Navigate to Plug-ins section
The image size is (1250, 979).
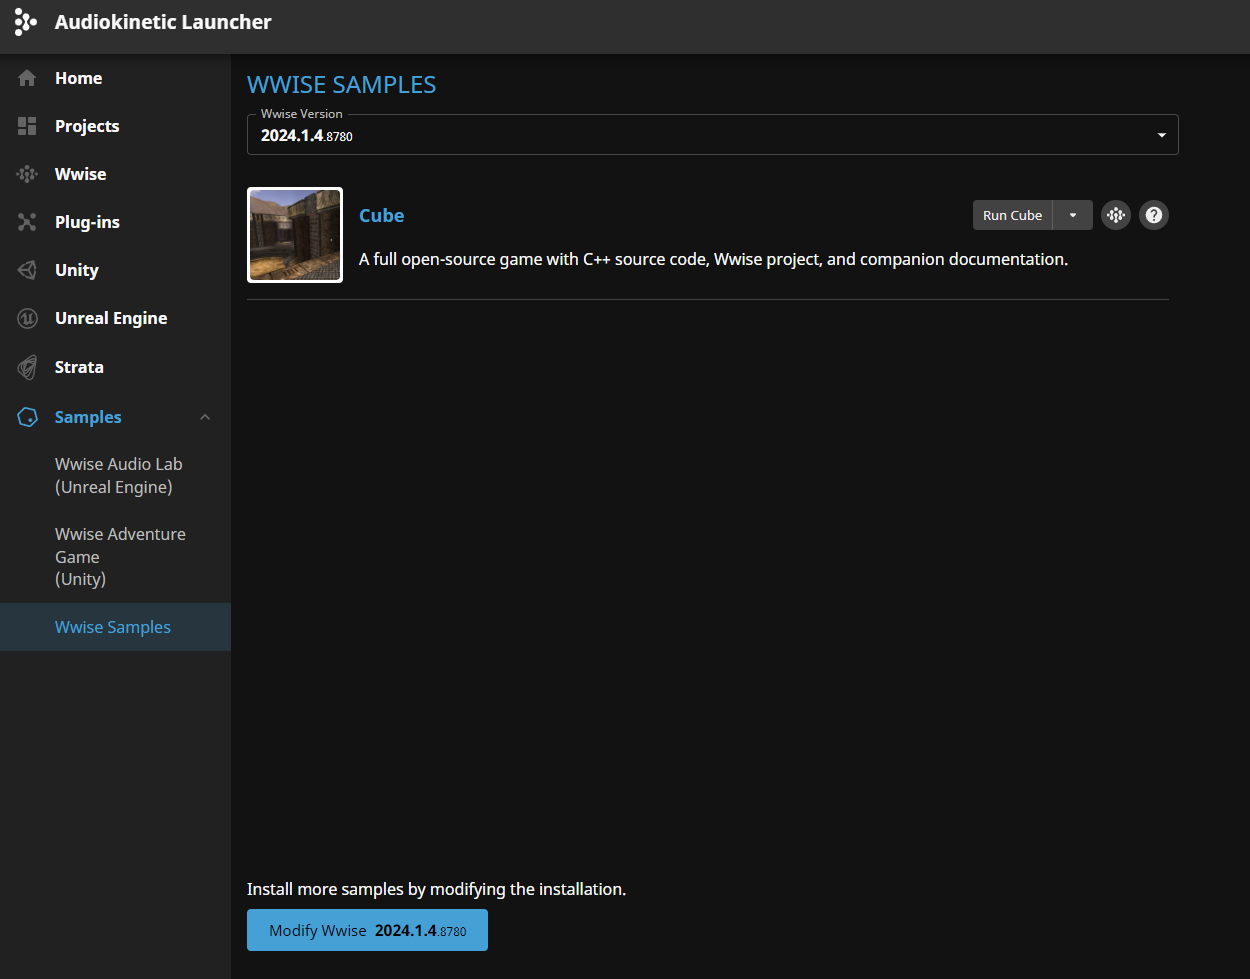pos(87,222)
